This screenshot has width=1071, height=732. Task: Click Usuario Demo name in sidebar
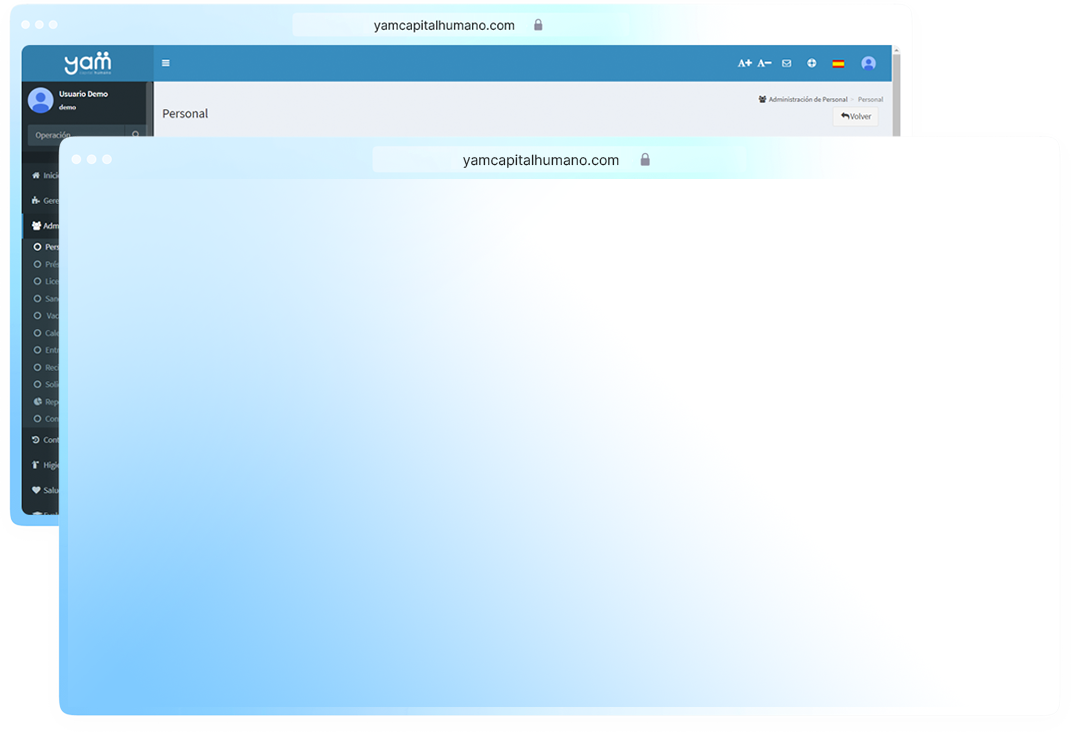[x=83, y=94]
